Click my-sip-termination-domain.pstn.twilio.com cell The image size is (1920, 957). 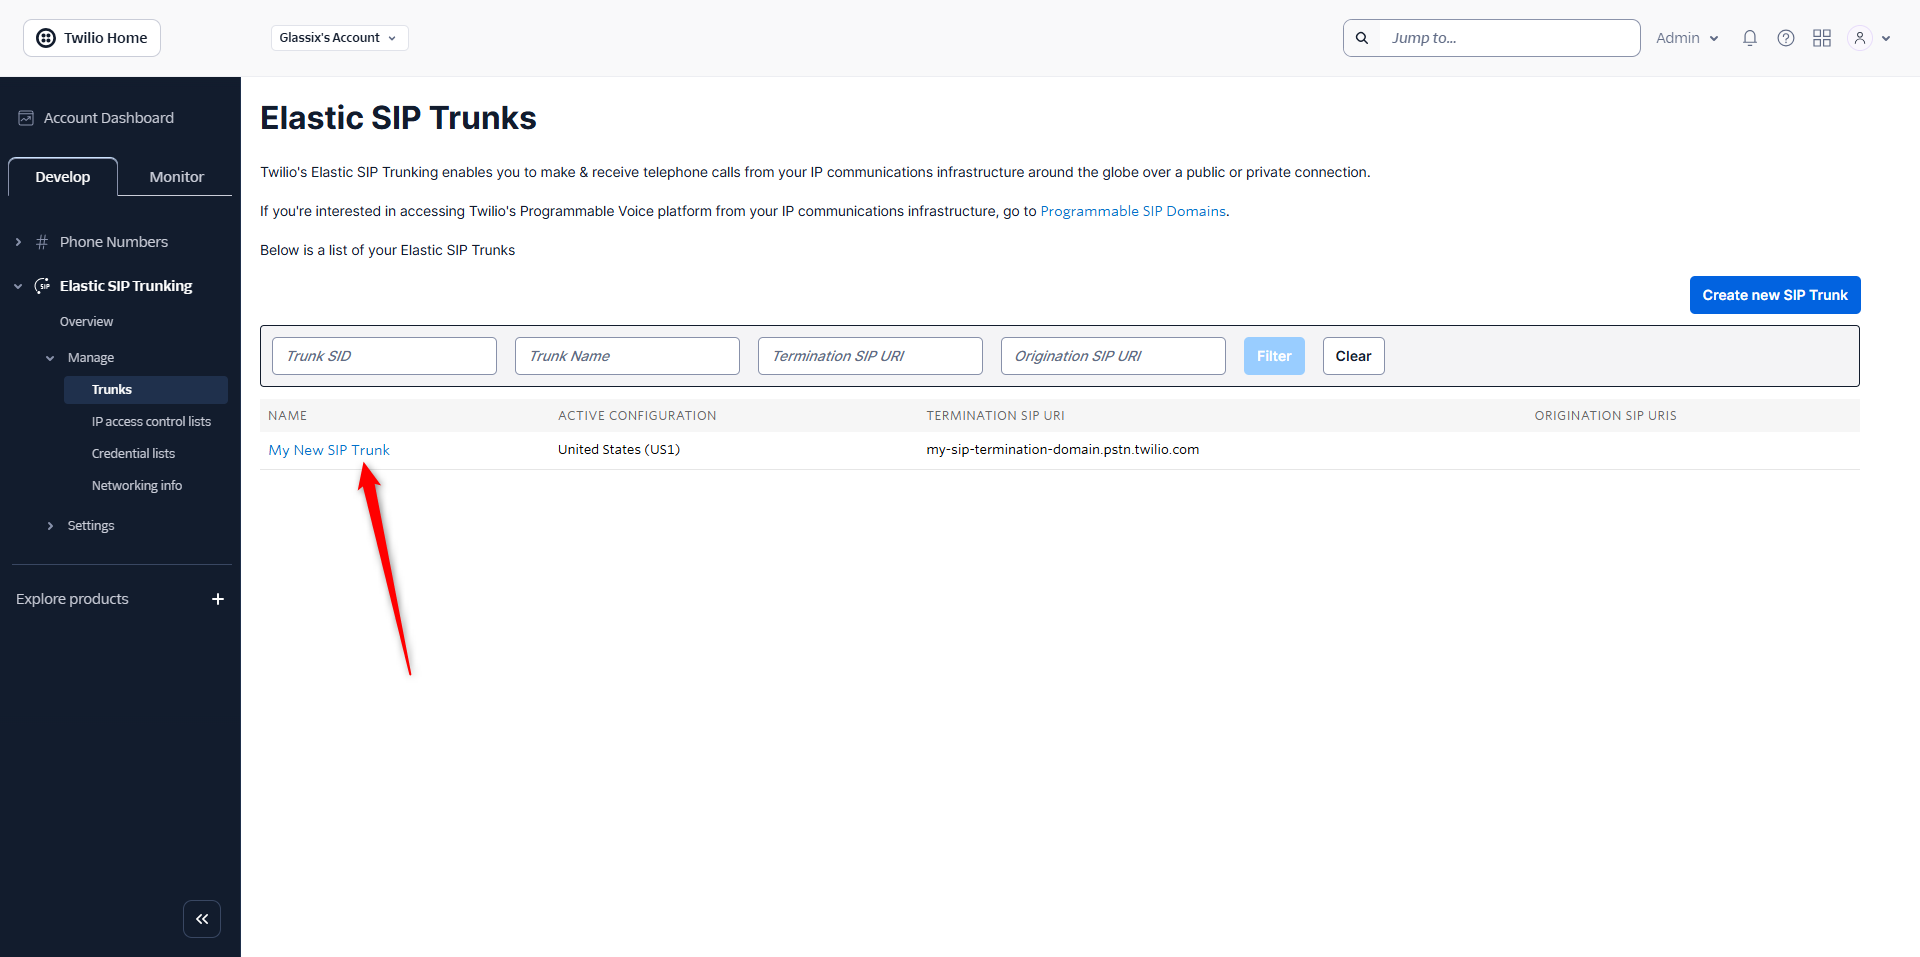[x=1063, y=450]
